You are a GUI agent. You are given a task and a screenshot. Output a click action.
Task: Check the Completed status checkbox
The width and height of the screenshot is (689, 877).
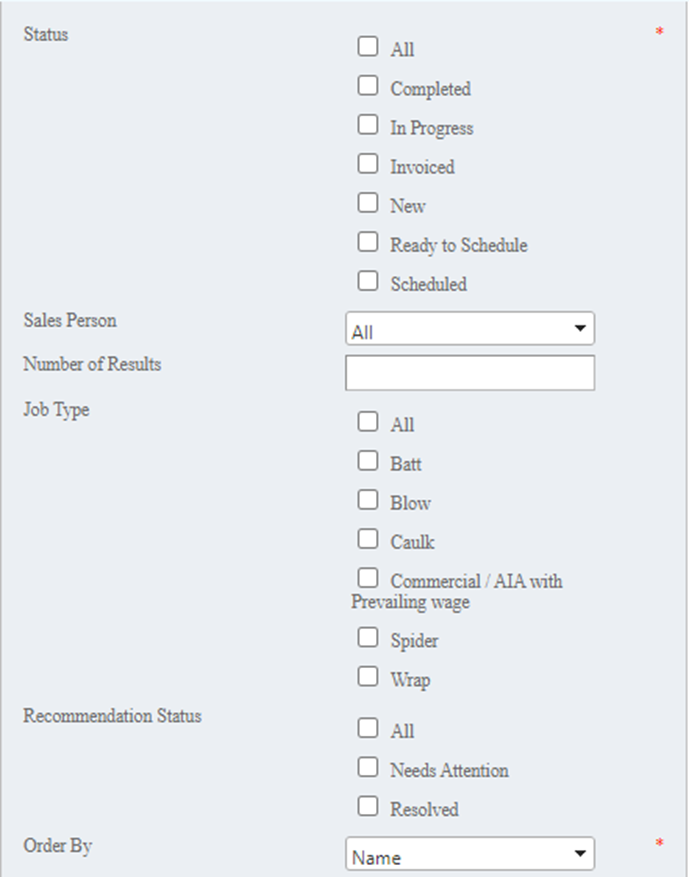(368, 86)
